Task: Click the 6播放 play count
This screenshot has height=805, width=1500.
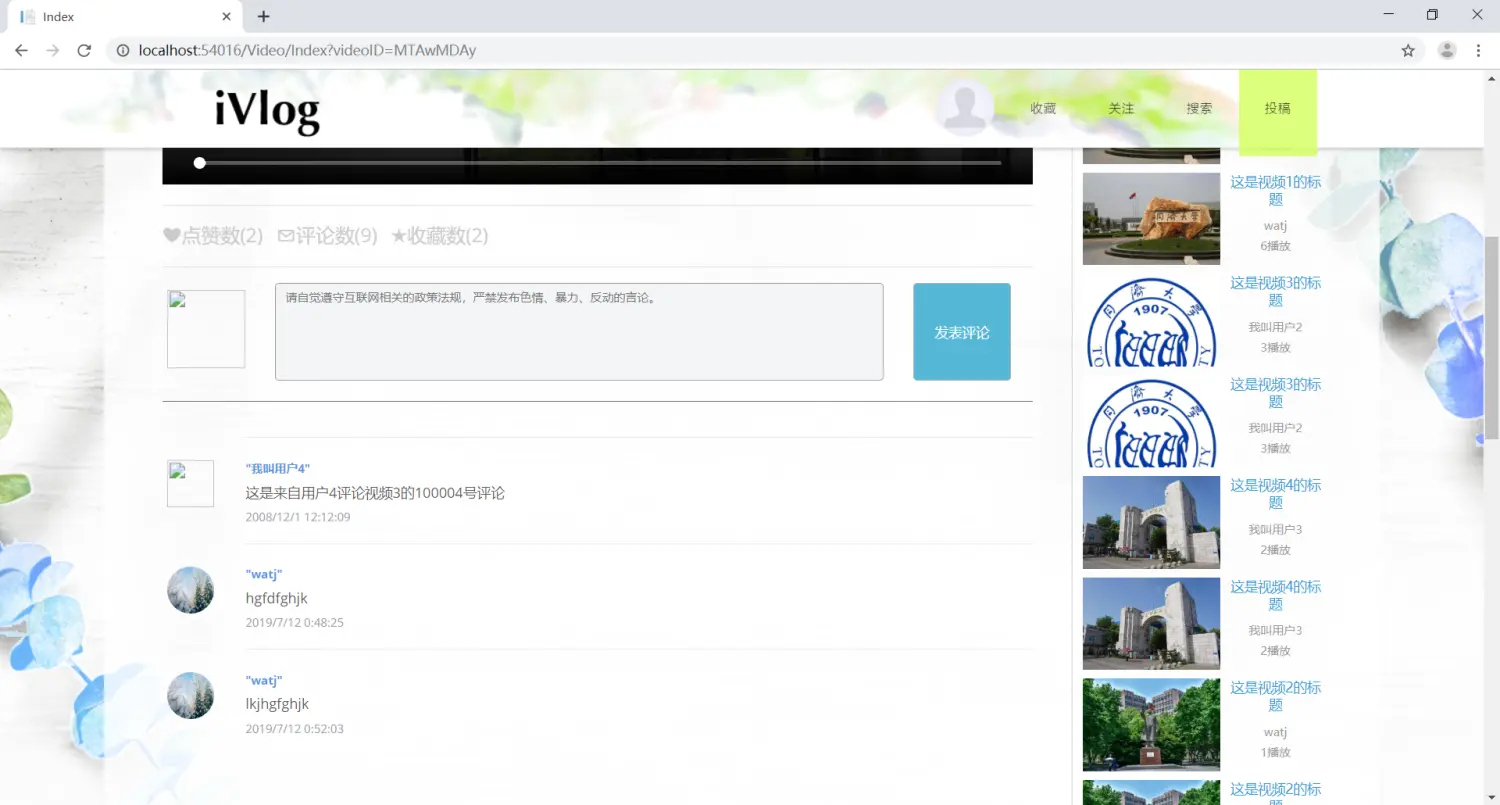Action: 1275,246
